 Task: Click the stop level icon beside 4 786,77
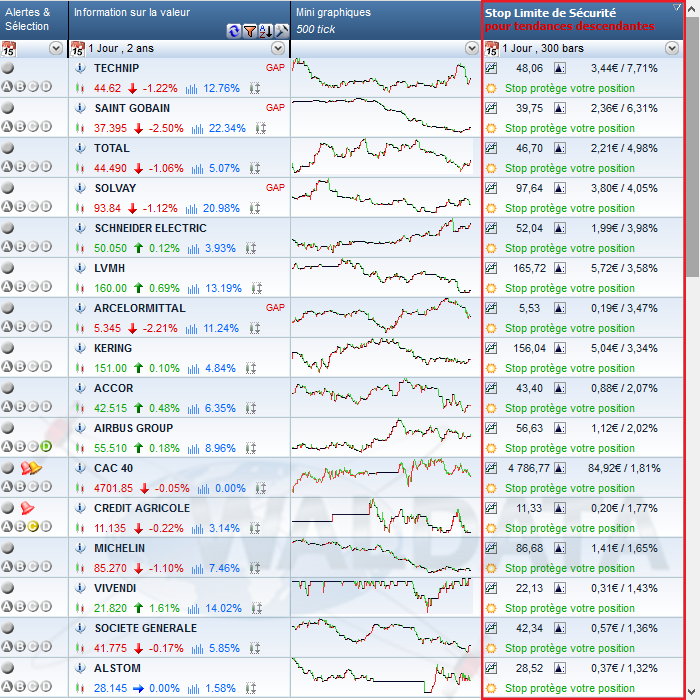tap(559, 468)
